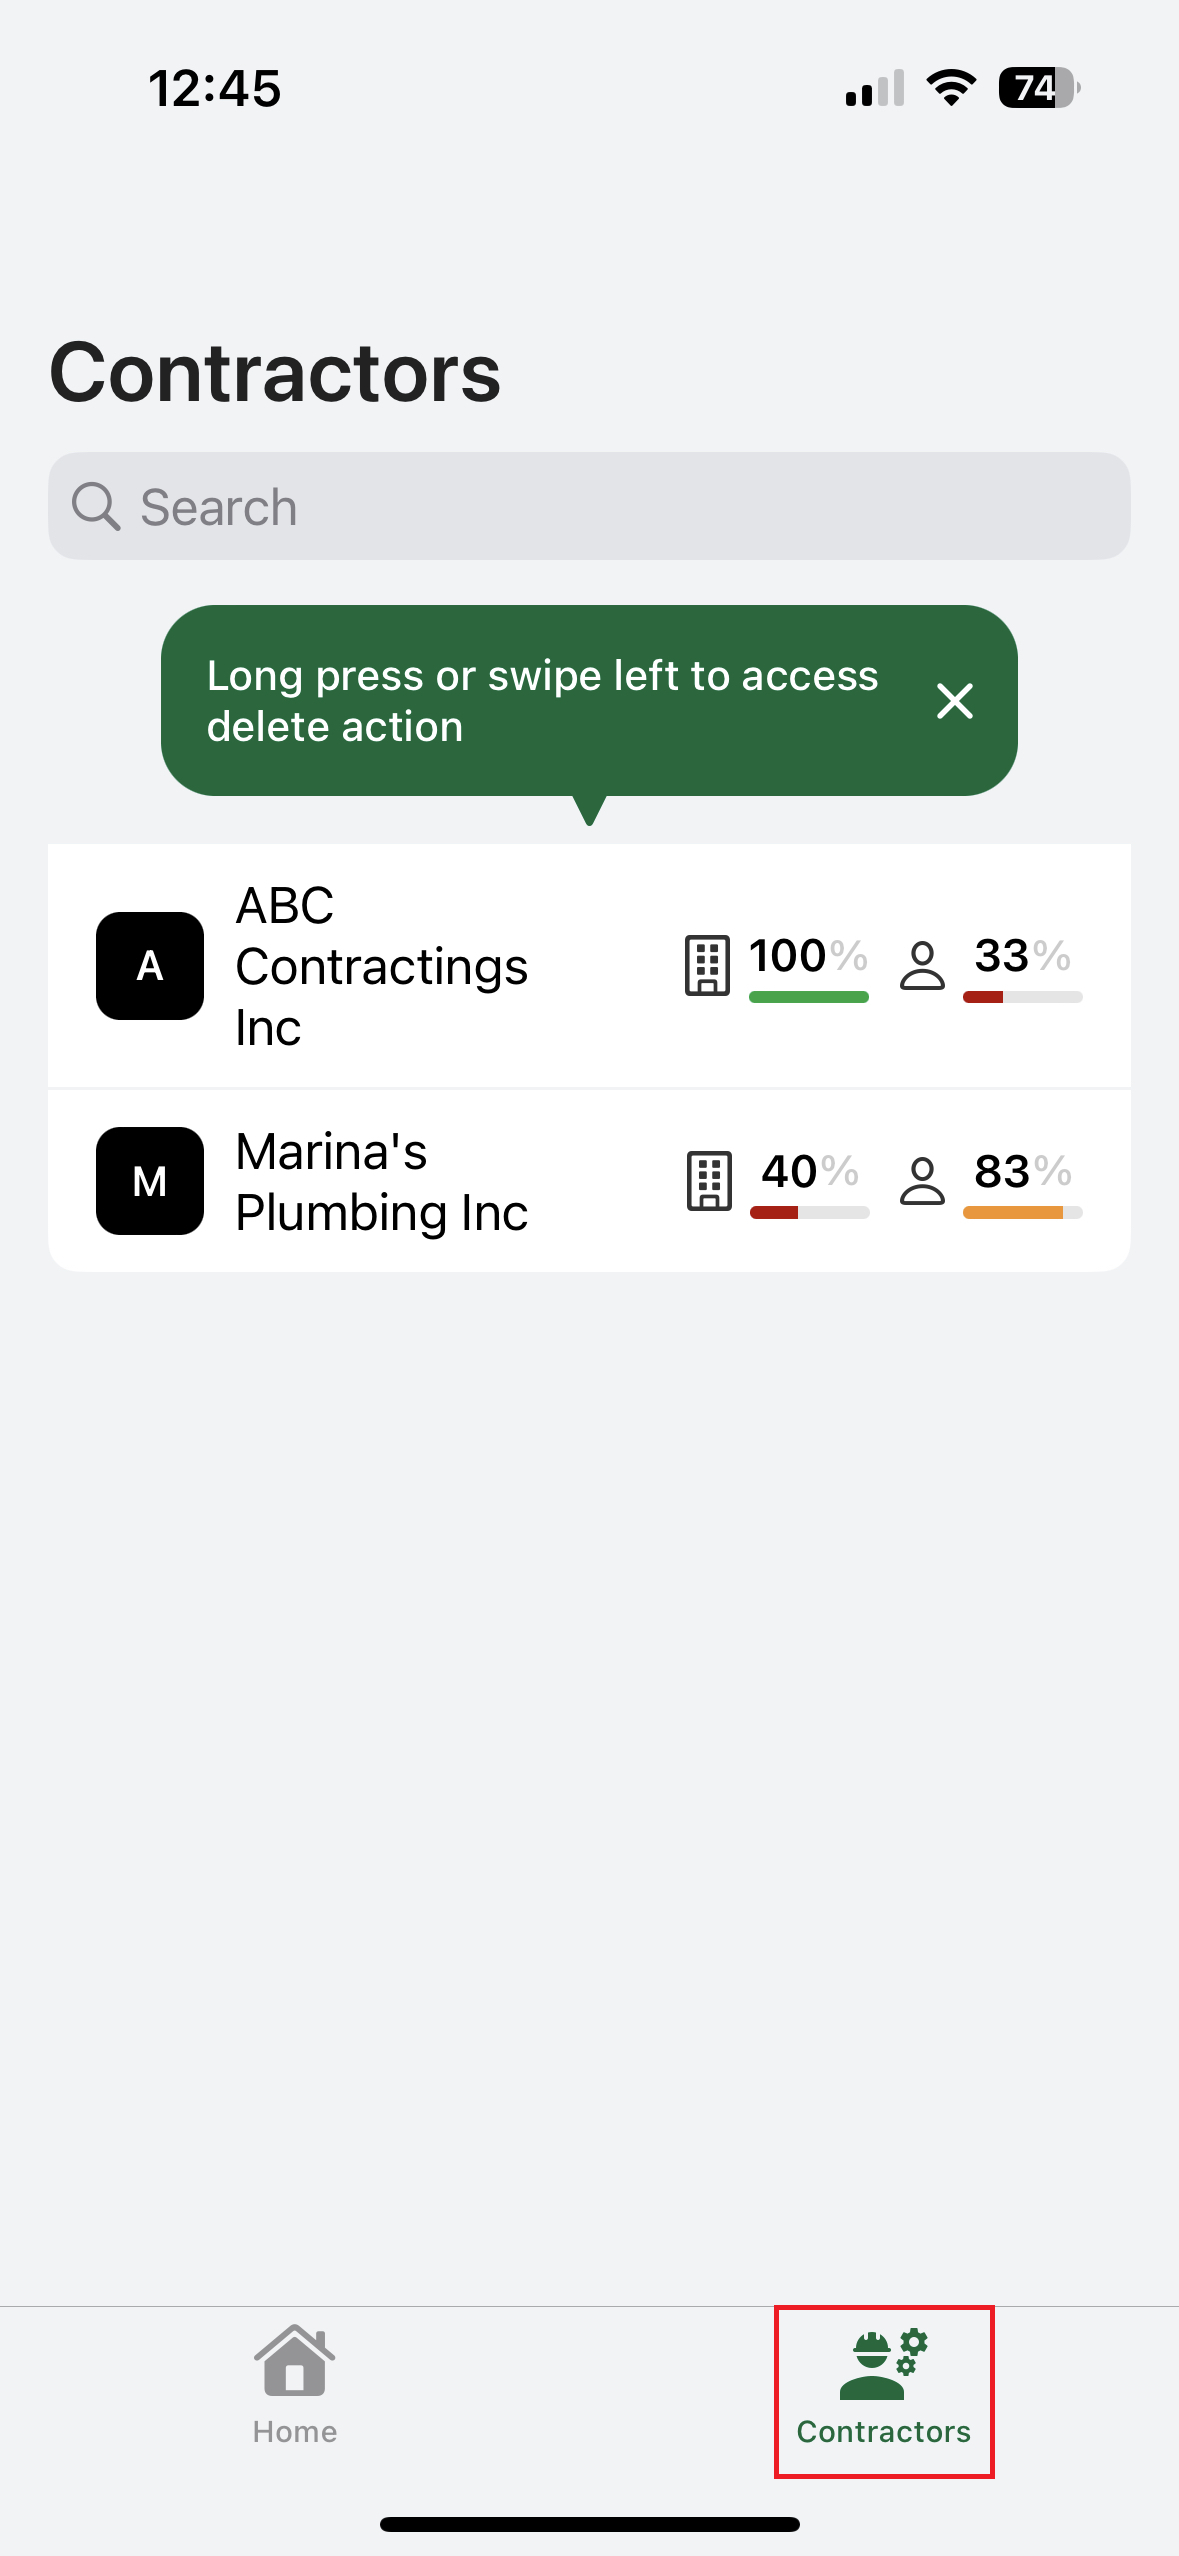Tap the red 33% progress bar
Screen dimensions: 1179x2556
click(x=1022, y=997)
